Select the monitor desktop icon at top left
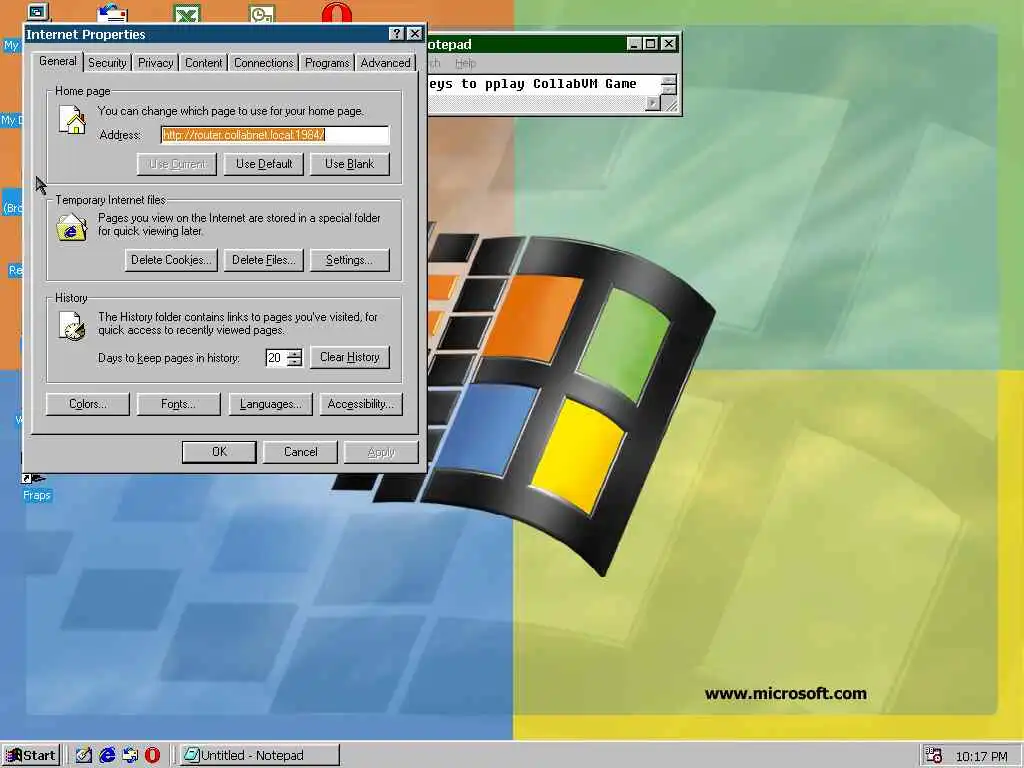1024x768 pixels. [38, 12]
